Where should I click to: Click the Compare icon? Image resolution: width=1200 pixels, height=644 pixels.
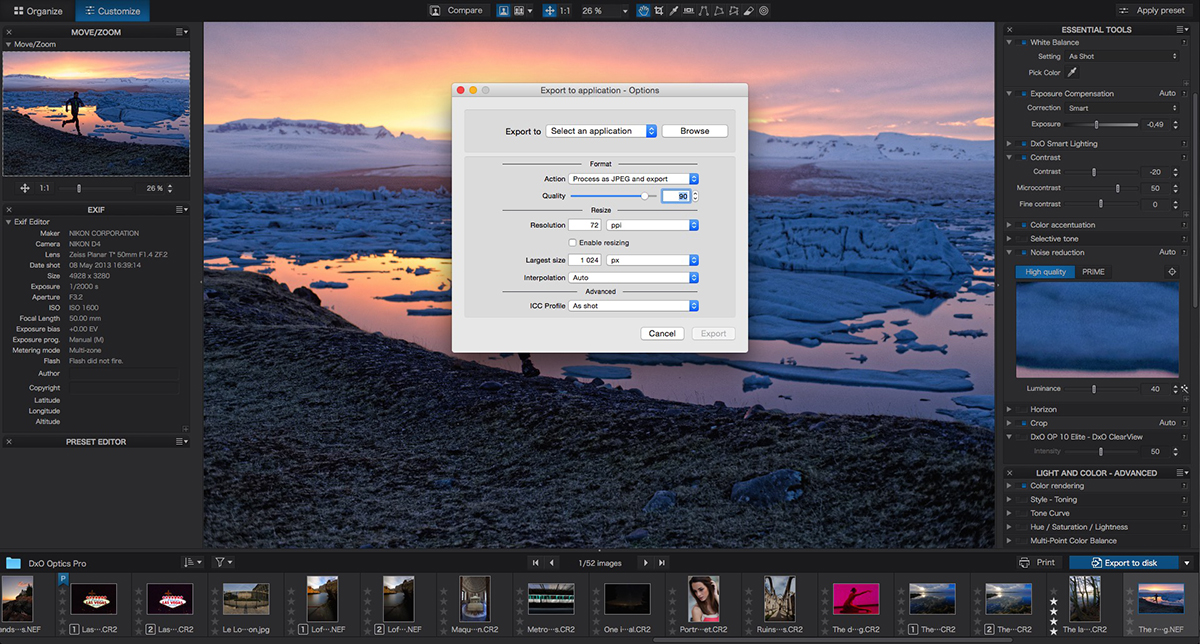pos(436,10)
